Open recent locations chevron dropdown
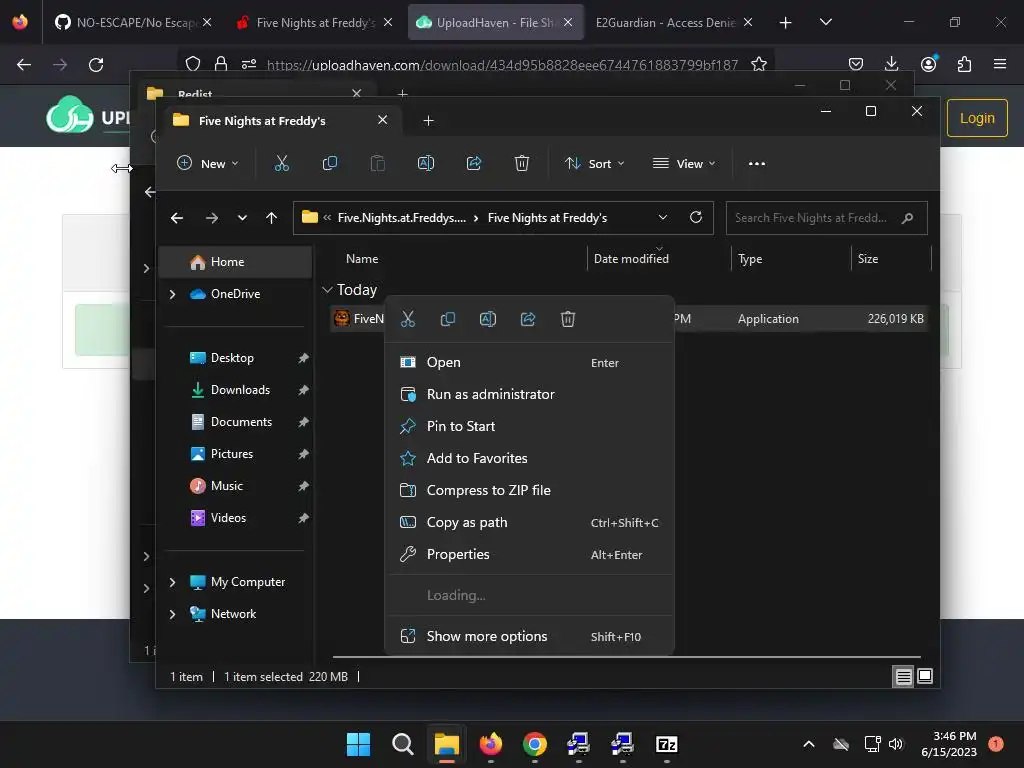This screenshot has height=768, width=1024. (242, 218)
